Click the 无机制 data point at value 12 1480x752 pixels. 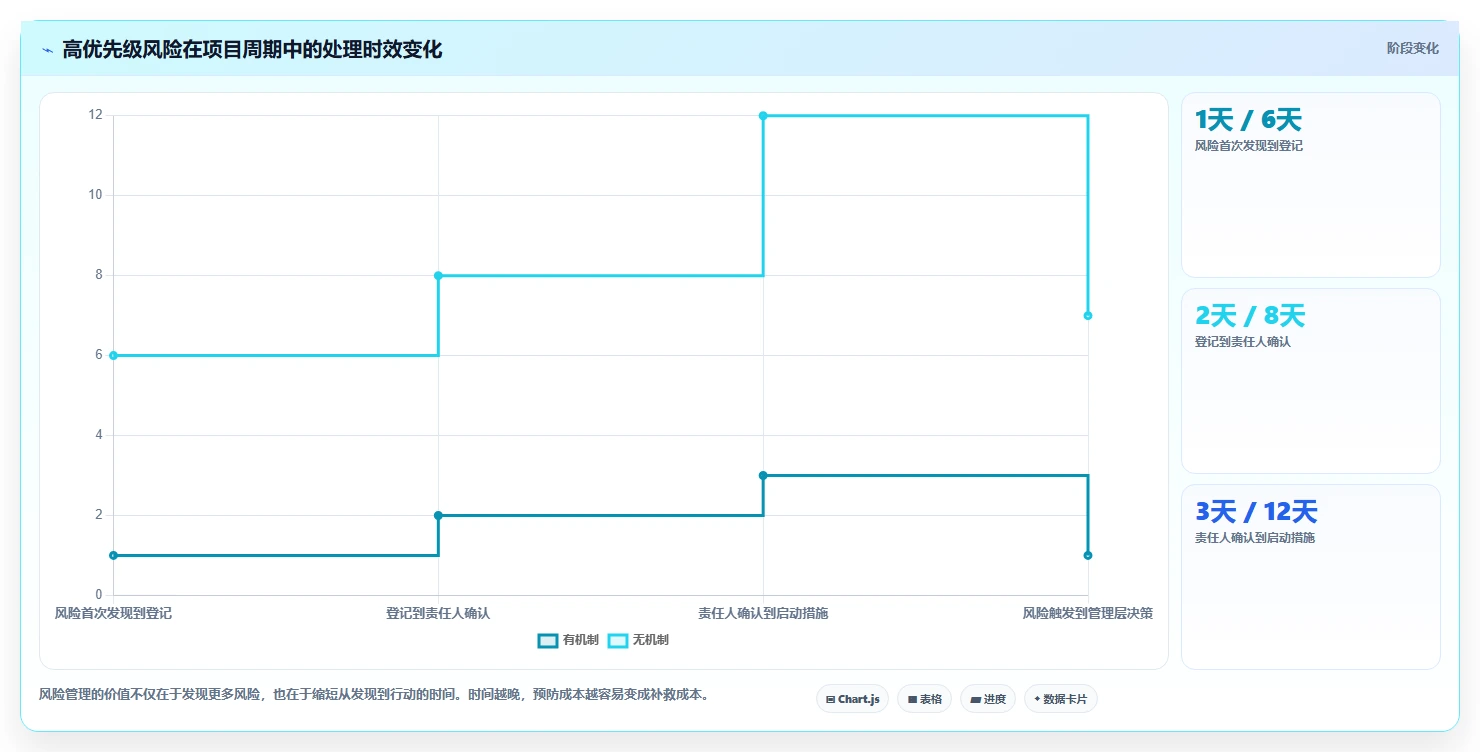coord(763,116)
